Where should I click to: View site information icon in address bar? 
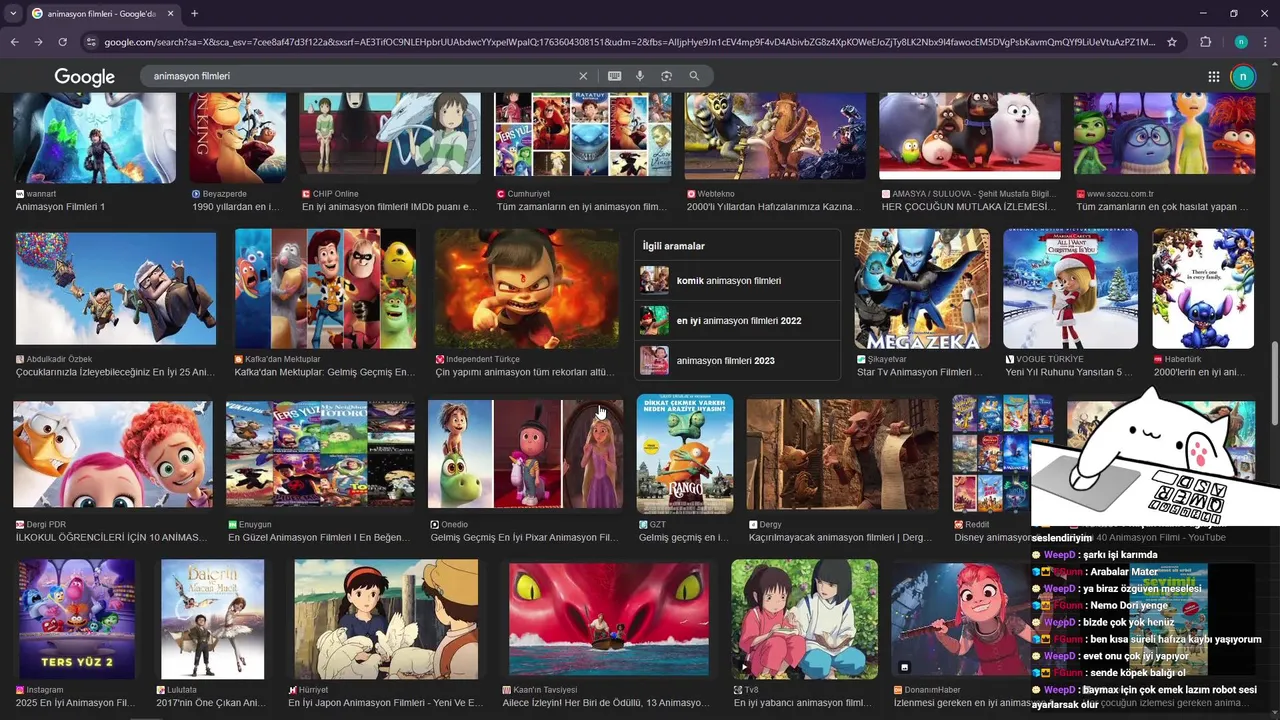click(91, 42)
